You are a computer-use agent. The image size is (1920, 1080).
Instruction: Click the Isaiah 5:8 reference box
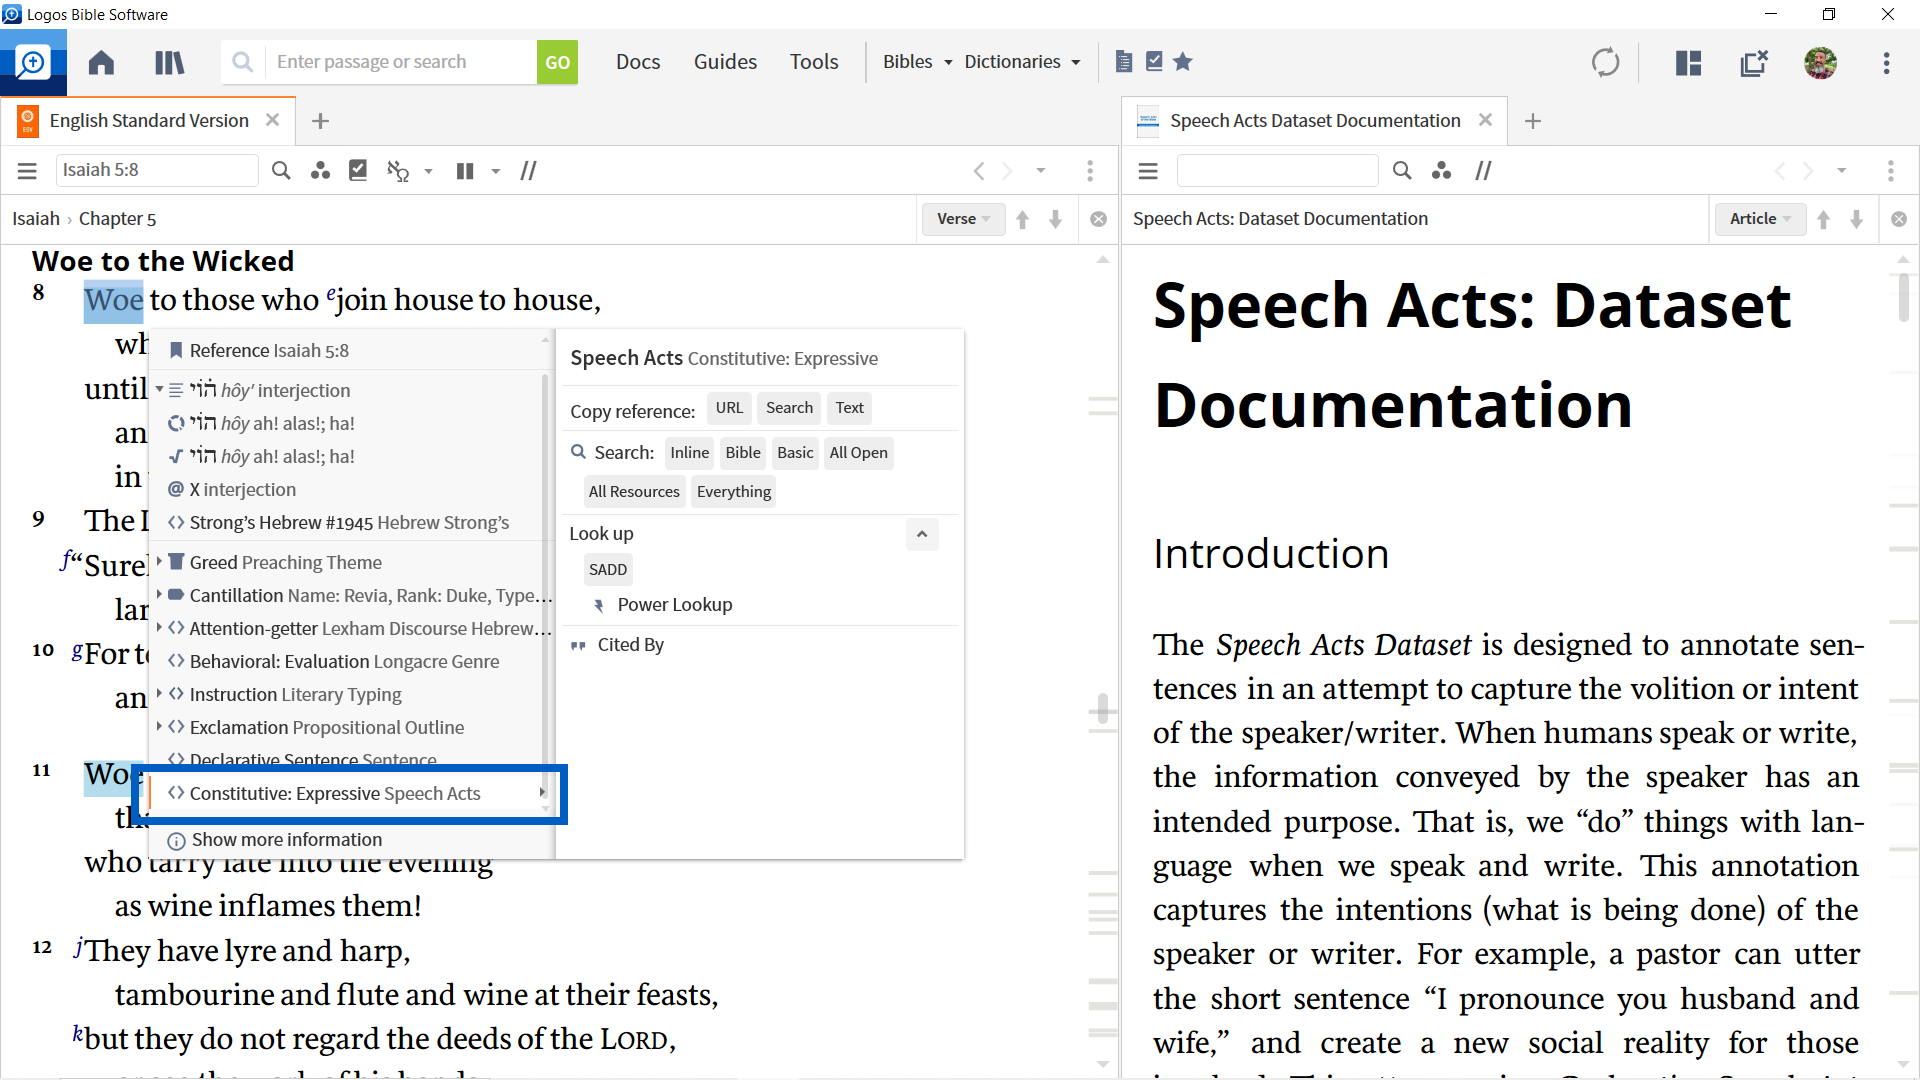[x=157, y=170]
